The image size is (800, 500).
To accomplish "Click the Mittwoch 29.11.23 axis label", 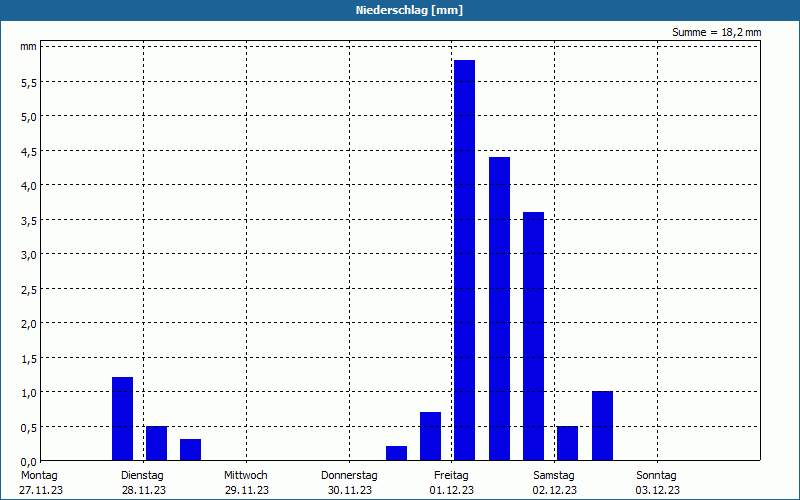I will click(x=246, y=483).
